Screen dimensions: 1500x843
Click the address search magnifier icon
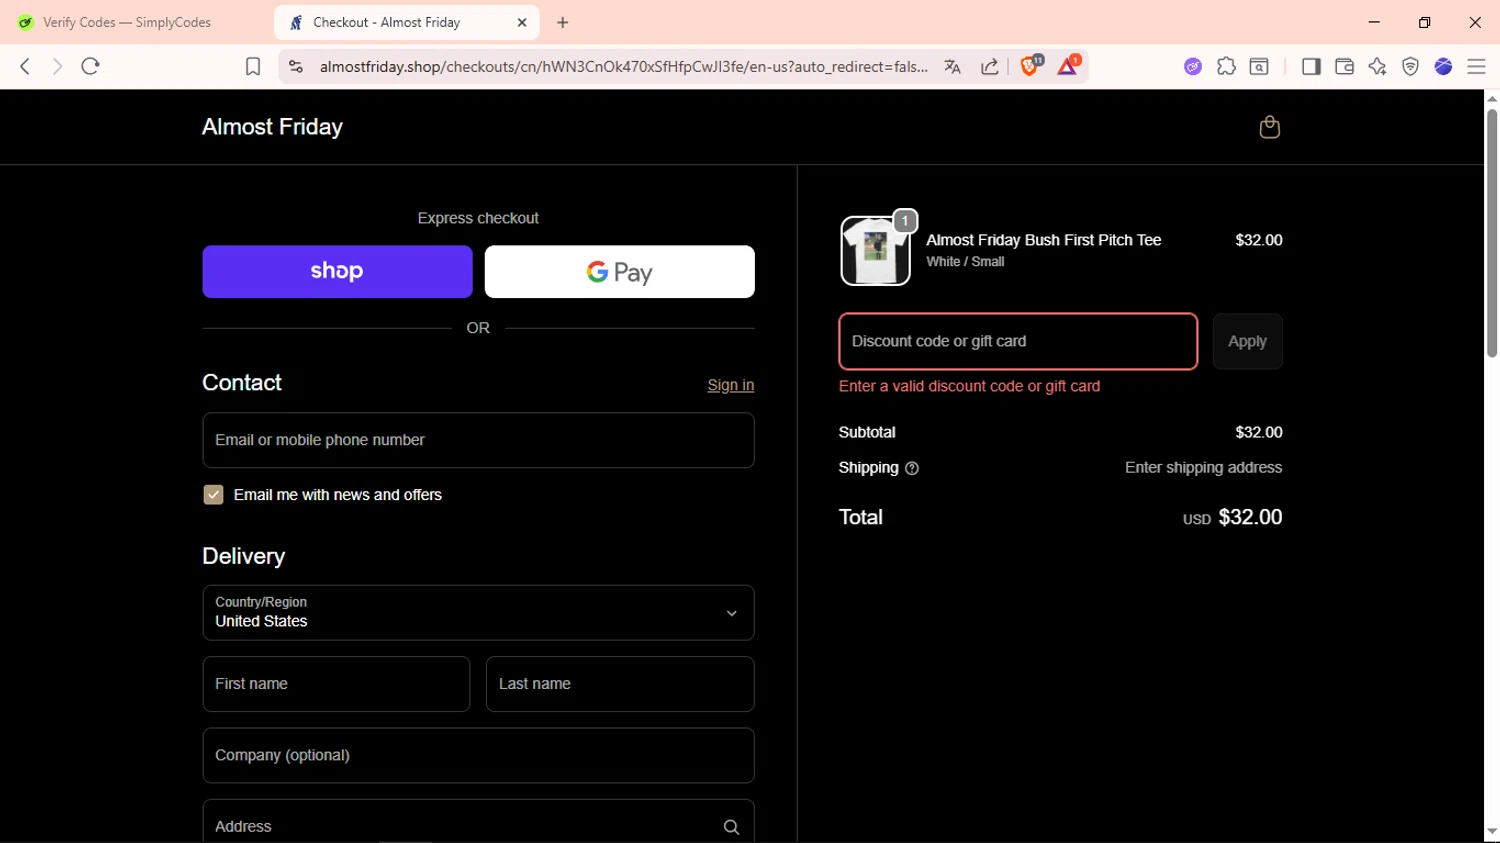(x=731, y=827)
